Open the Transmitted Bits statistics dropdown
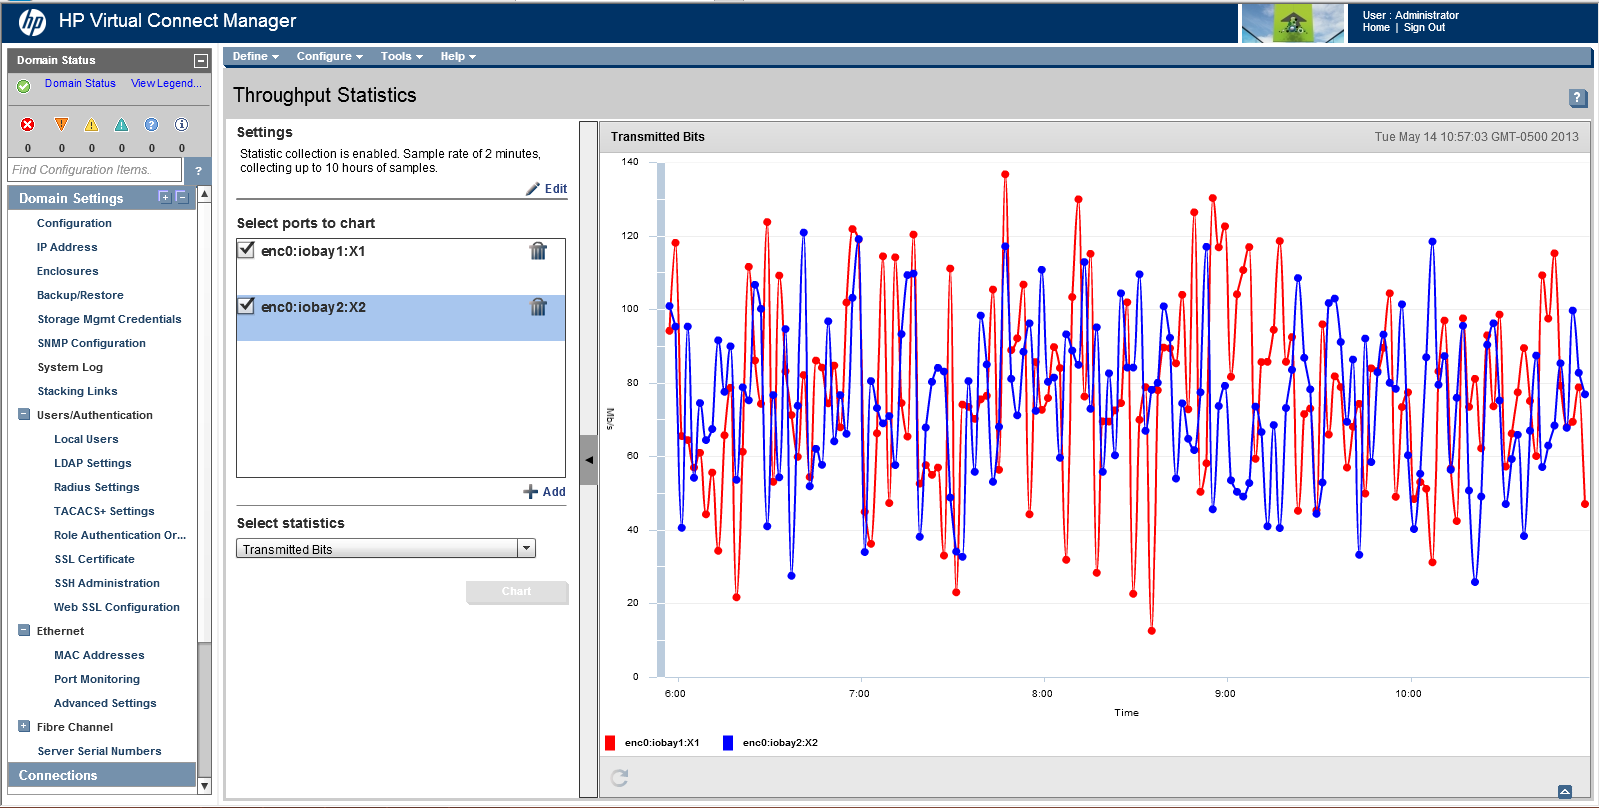This screenshot has width=1599, height=808. coord(526,549)
